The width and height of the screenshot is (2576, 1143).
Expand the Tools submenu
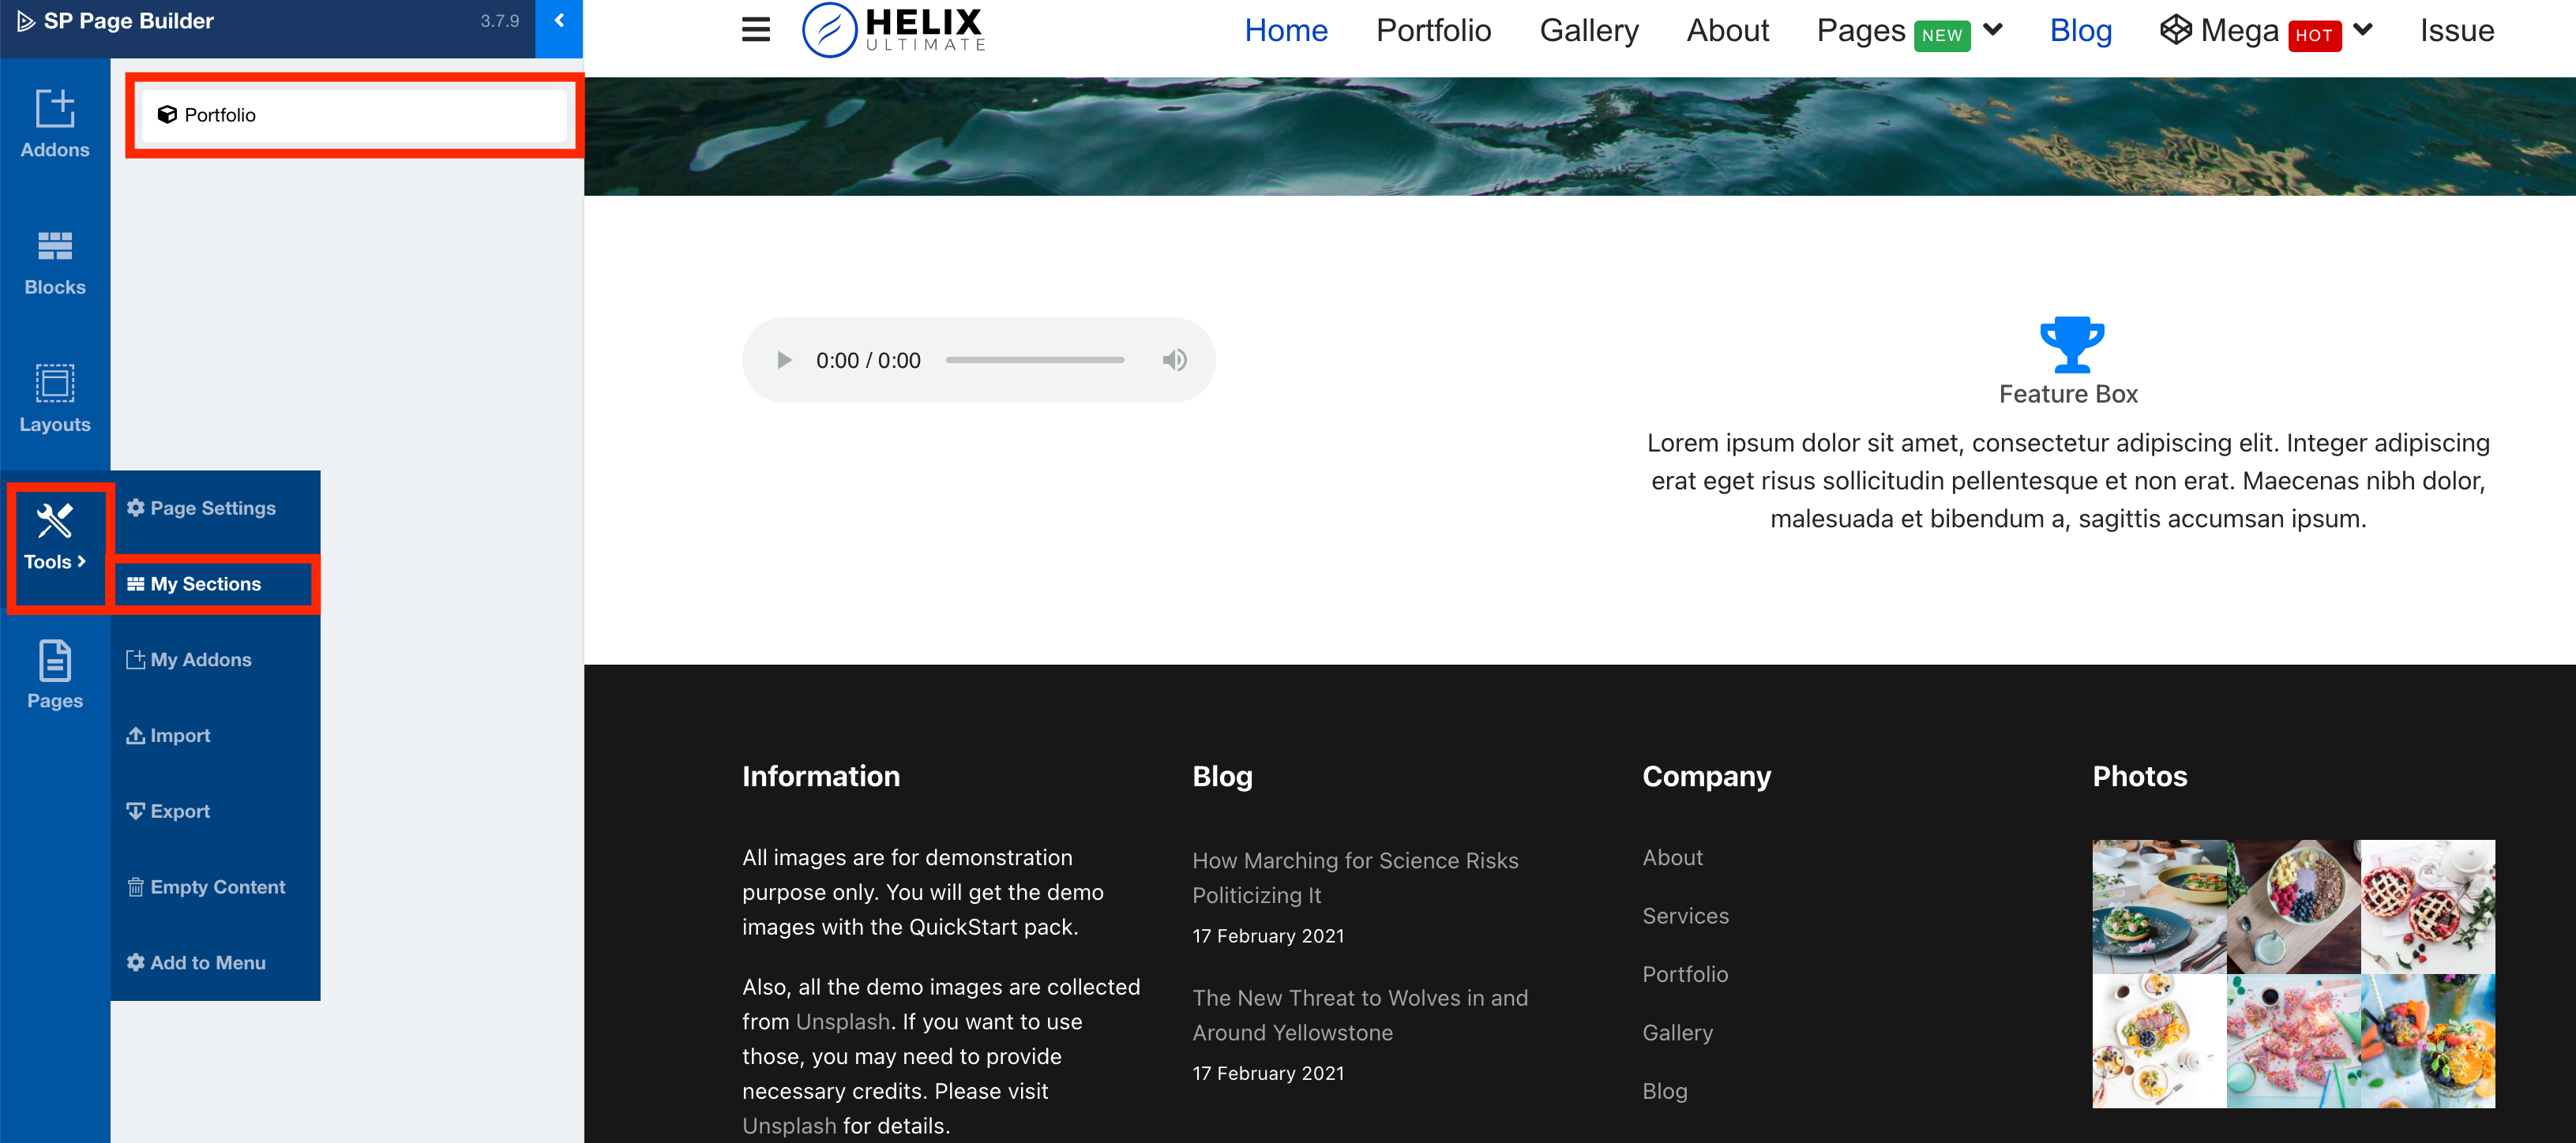coord(55,537)
